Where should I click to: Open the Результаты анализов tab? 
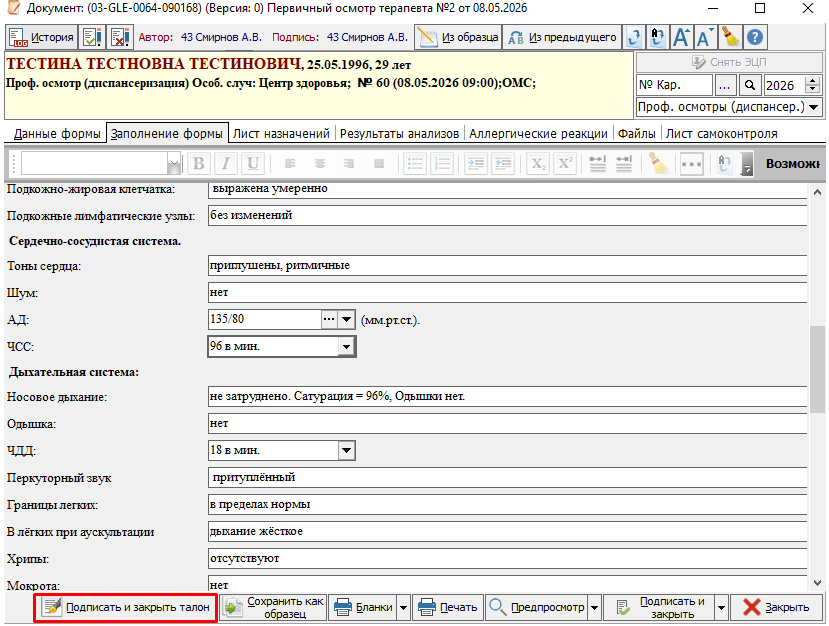(399, 134)
